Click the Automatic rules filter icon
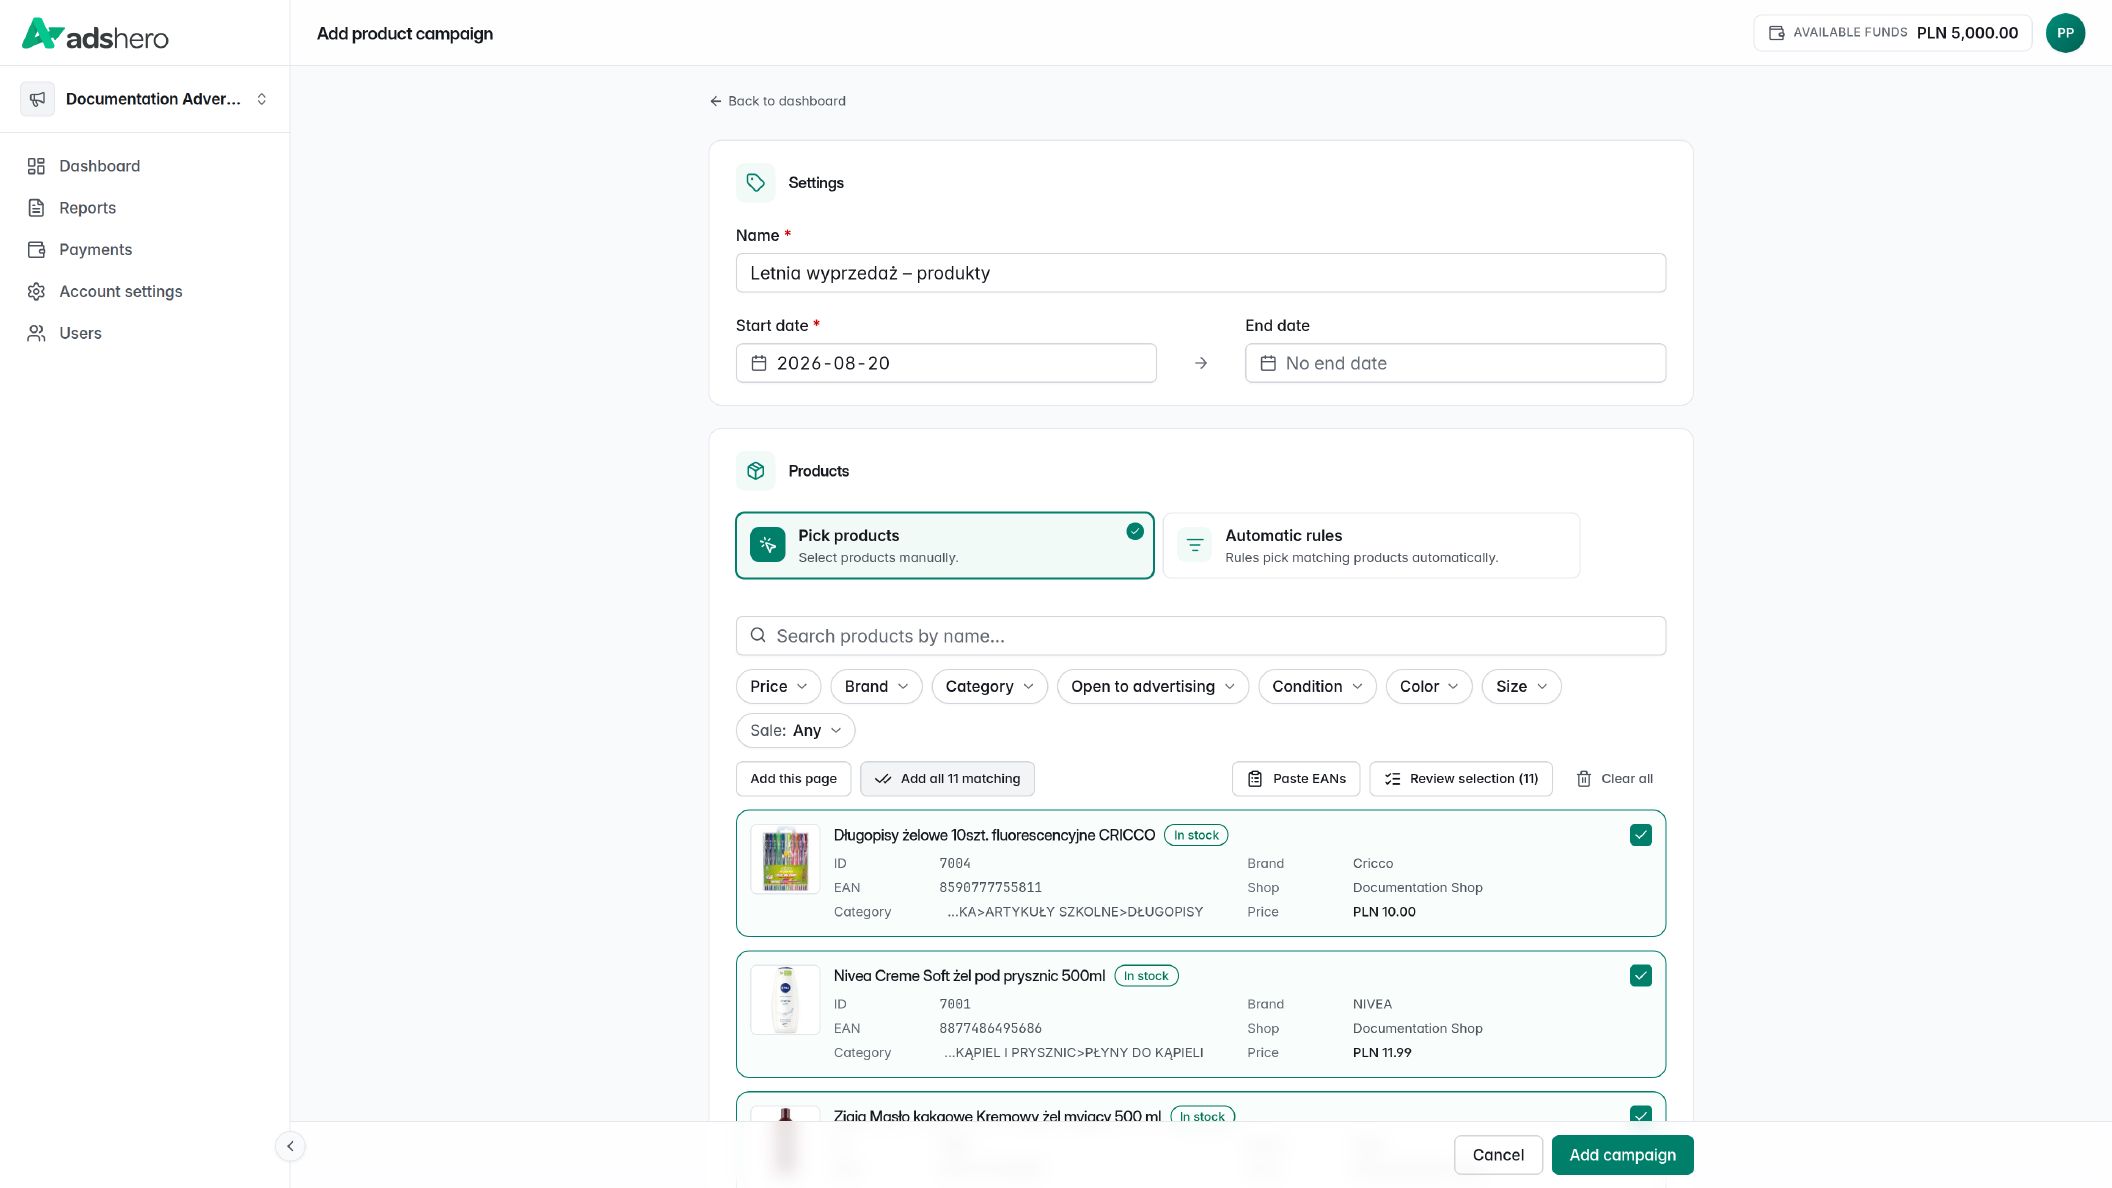The height and width of the screenshot is (1188, 2112). [1195, 545]
